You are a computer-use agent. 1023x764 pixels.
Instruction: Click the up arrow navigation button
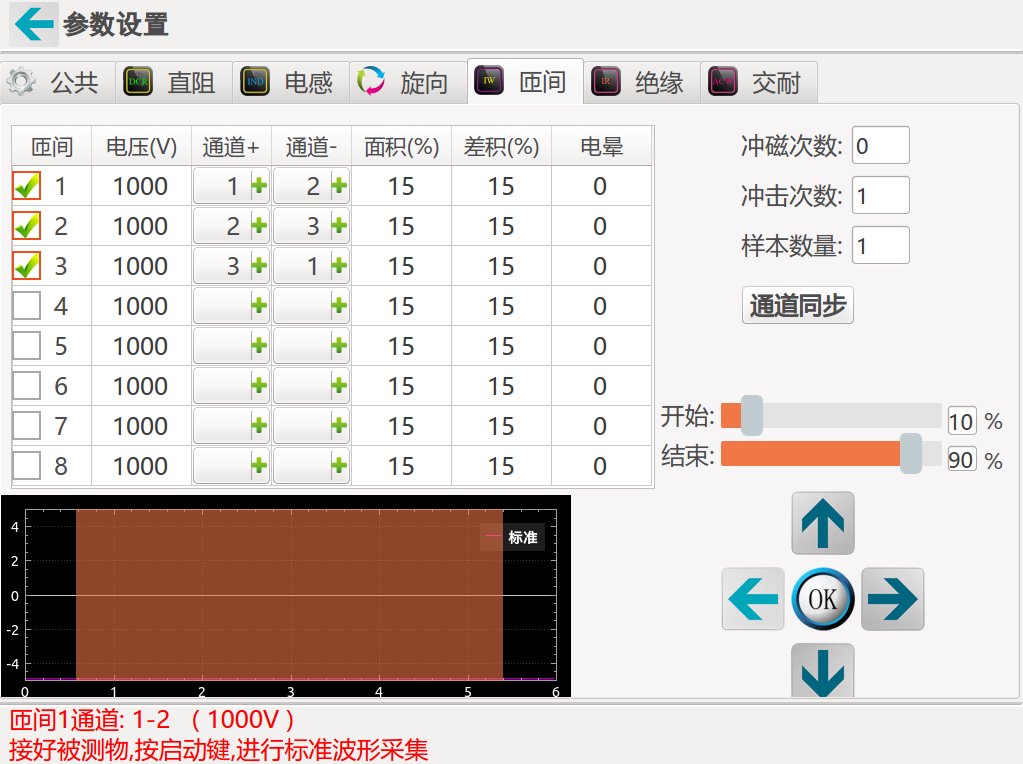click(823, 523)
